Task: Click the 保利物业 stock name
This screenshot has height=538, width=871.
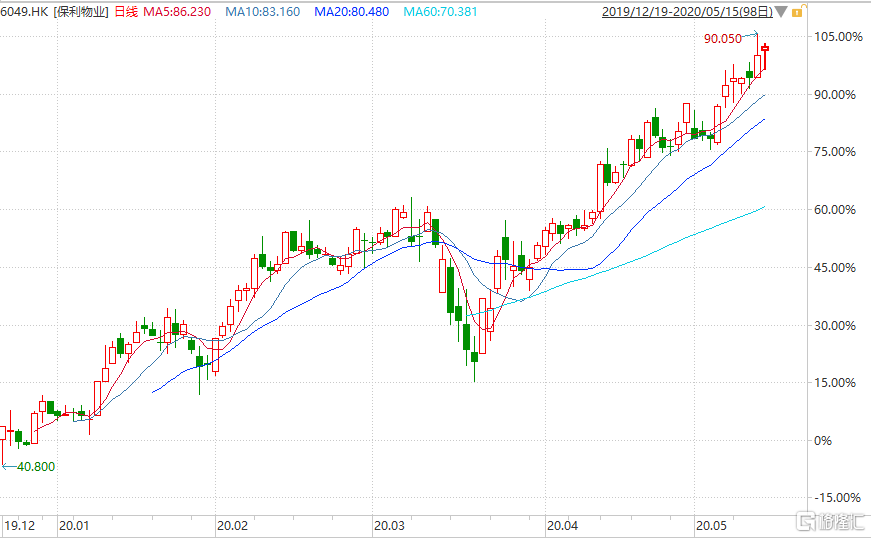Action: [81, 12]
